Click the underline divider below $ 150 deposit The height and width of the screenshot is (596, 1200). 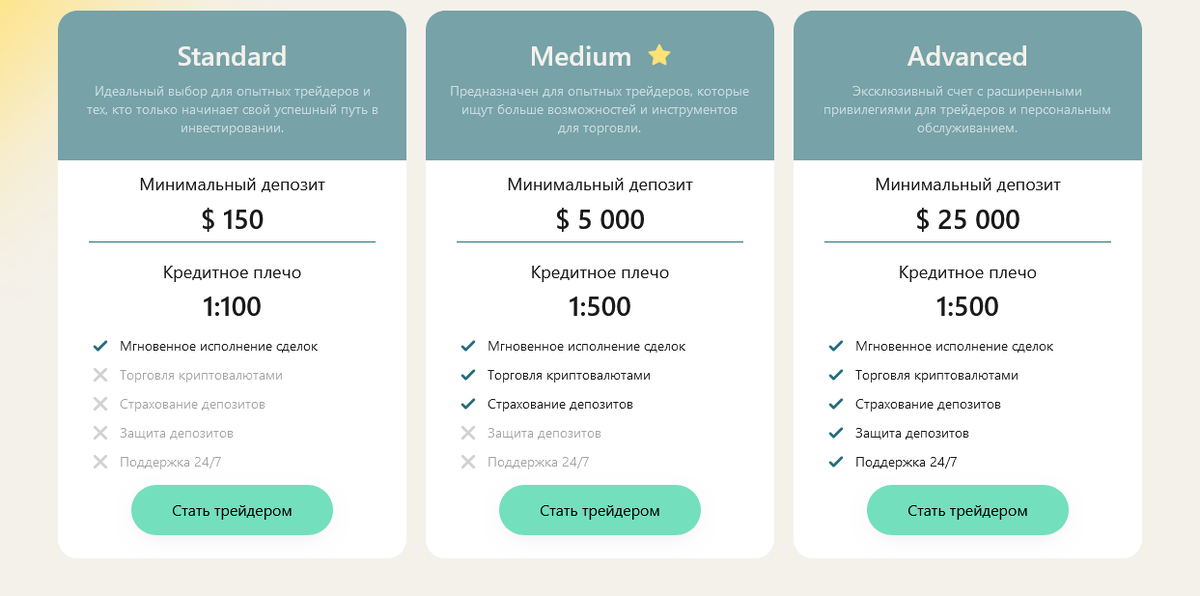232,240
